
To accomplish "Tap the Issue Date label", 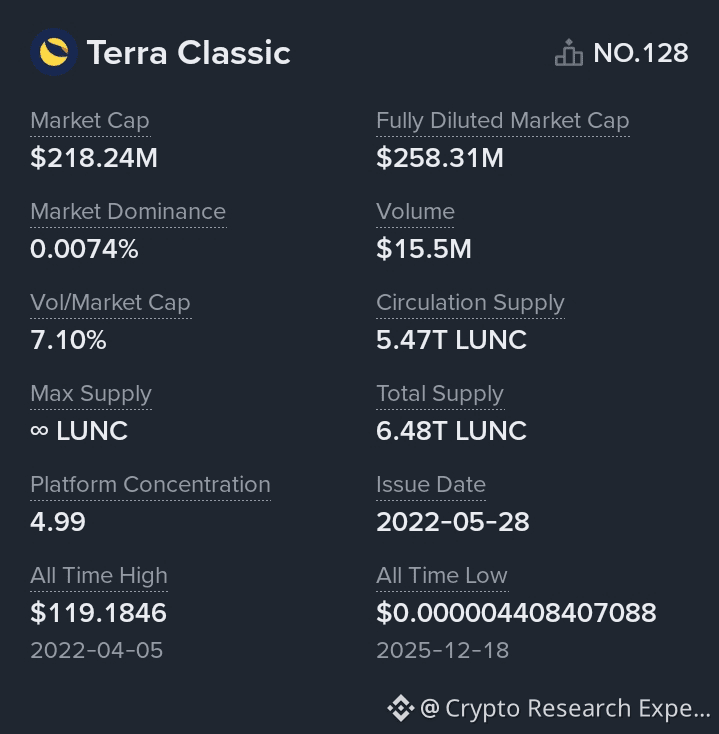I will [430, 485].
